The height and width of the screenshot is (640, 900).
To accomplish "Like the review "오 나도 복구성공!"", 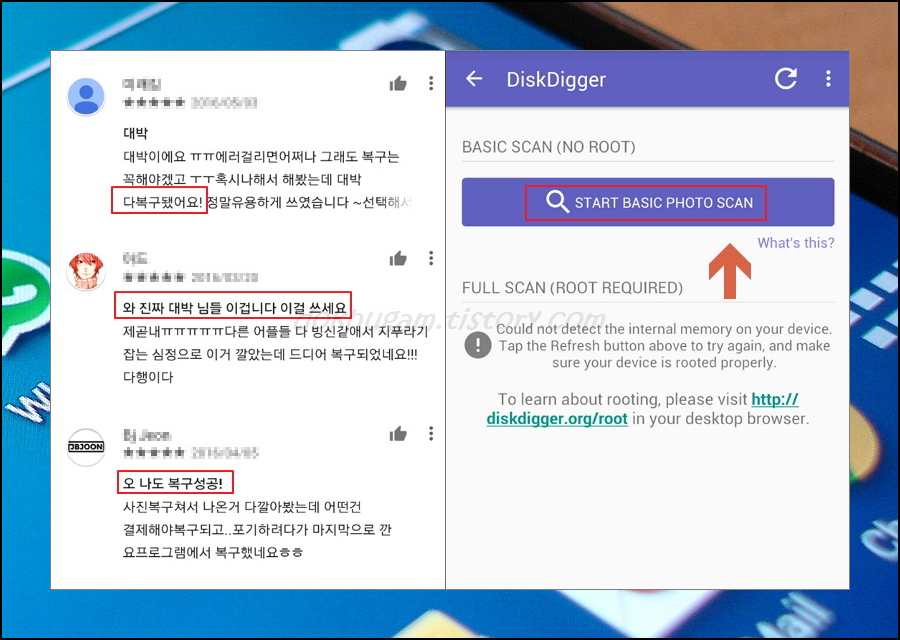I will coord(398,434).
